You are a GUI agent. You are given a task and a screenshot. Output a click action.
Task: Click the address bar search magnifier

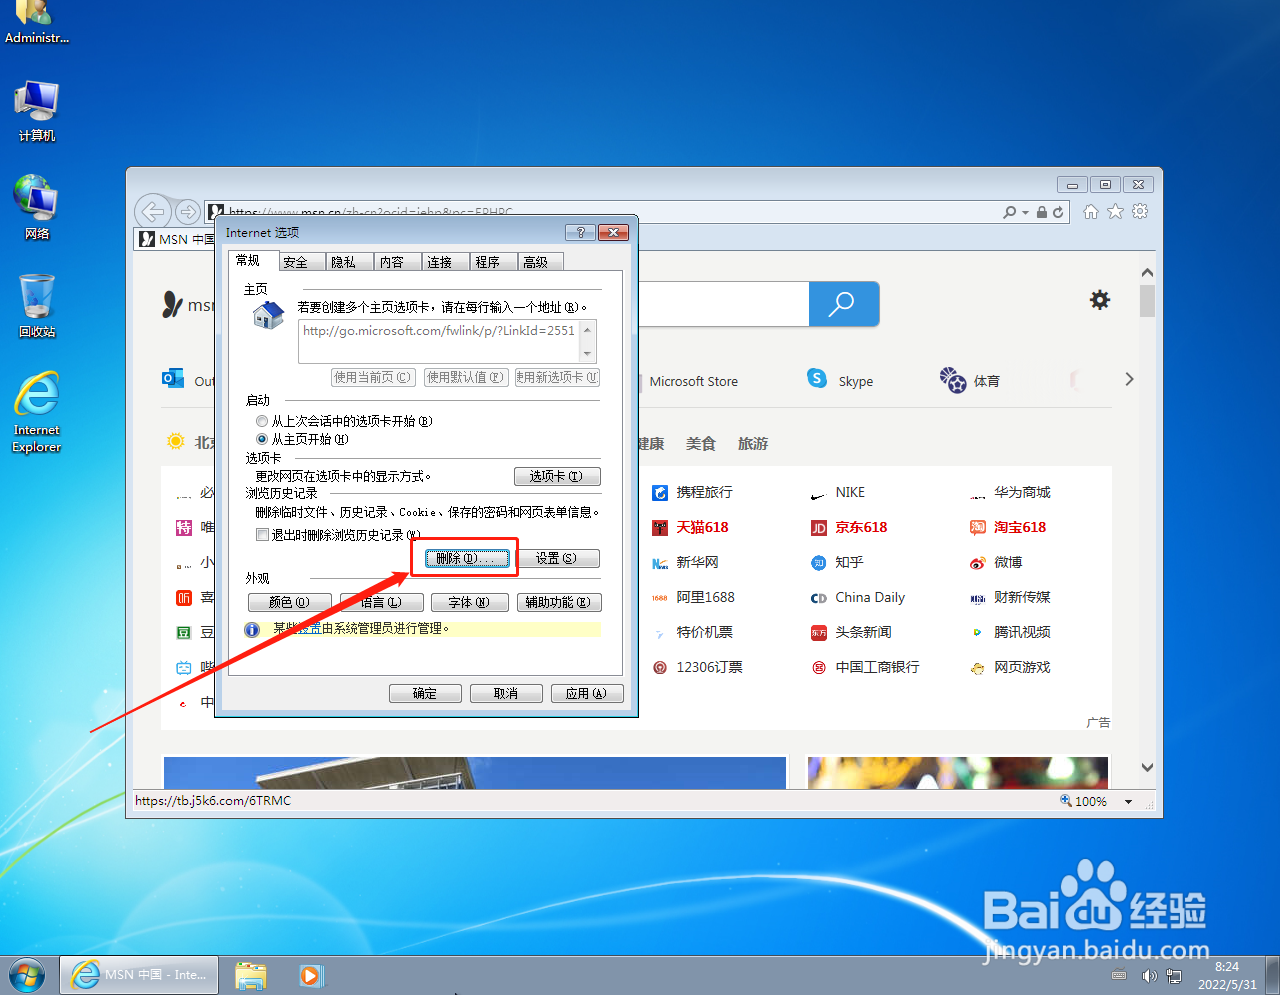(x=1010, y=212)
